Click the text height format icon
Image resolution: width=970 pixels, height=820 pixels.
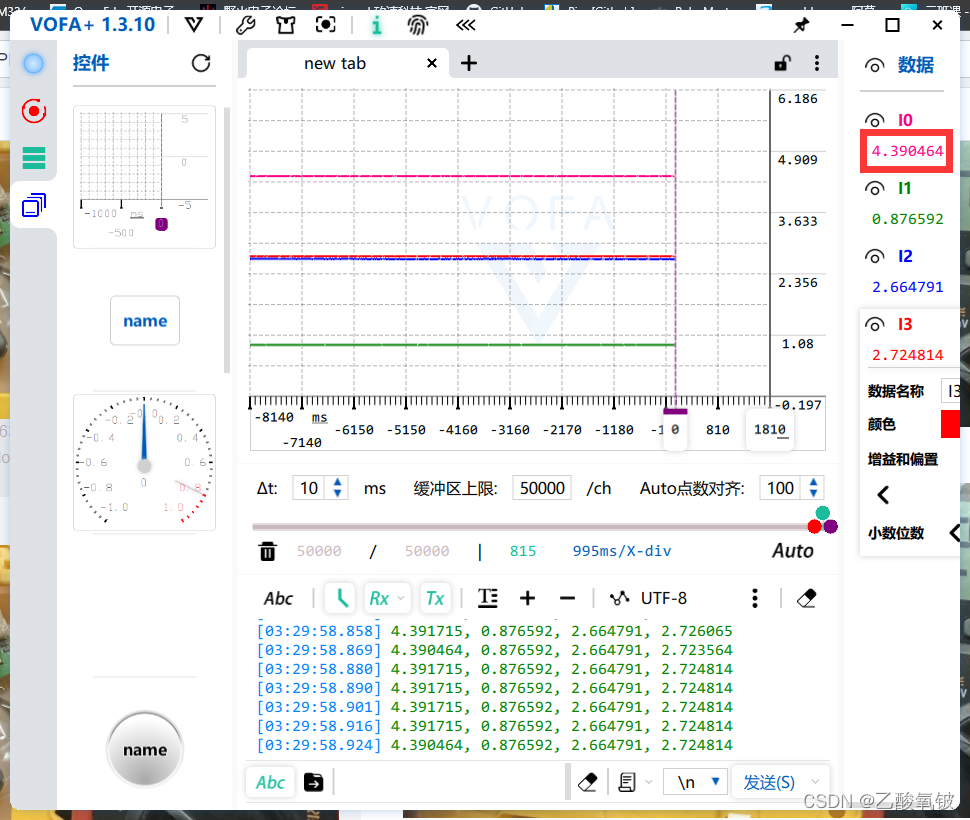pos(487,598)
